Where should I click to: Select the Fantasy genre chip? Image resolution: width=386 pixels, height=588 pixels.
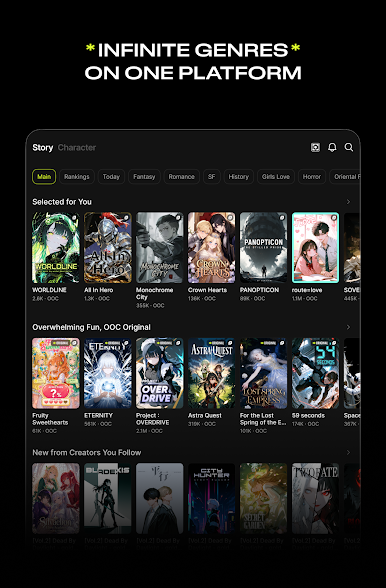click(x=144, y=177)
